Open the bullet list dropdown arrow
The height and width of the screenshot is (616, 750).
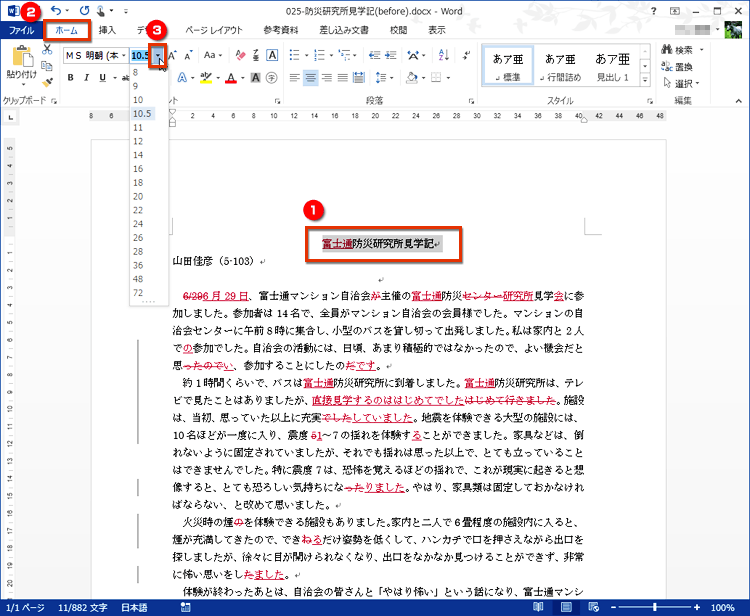click(x=307, y=55)
